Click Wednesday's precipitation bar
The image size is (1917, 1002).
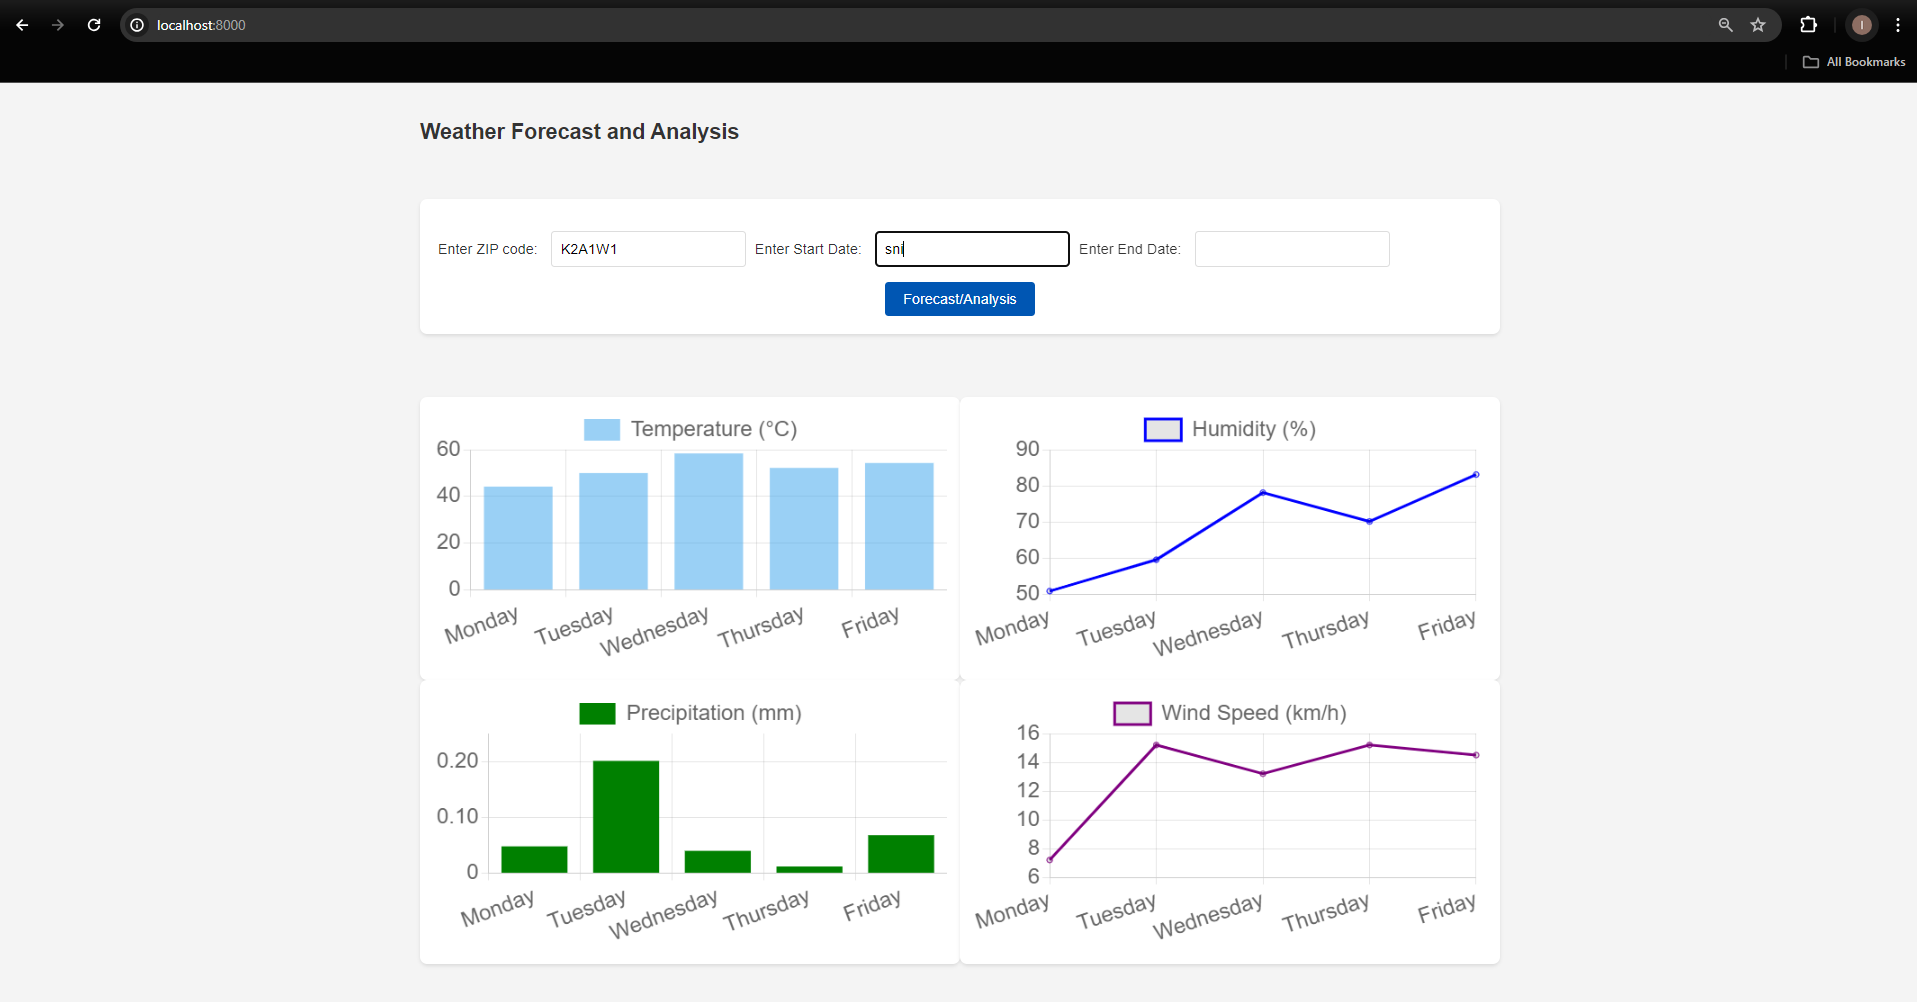click(718, 862)
